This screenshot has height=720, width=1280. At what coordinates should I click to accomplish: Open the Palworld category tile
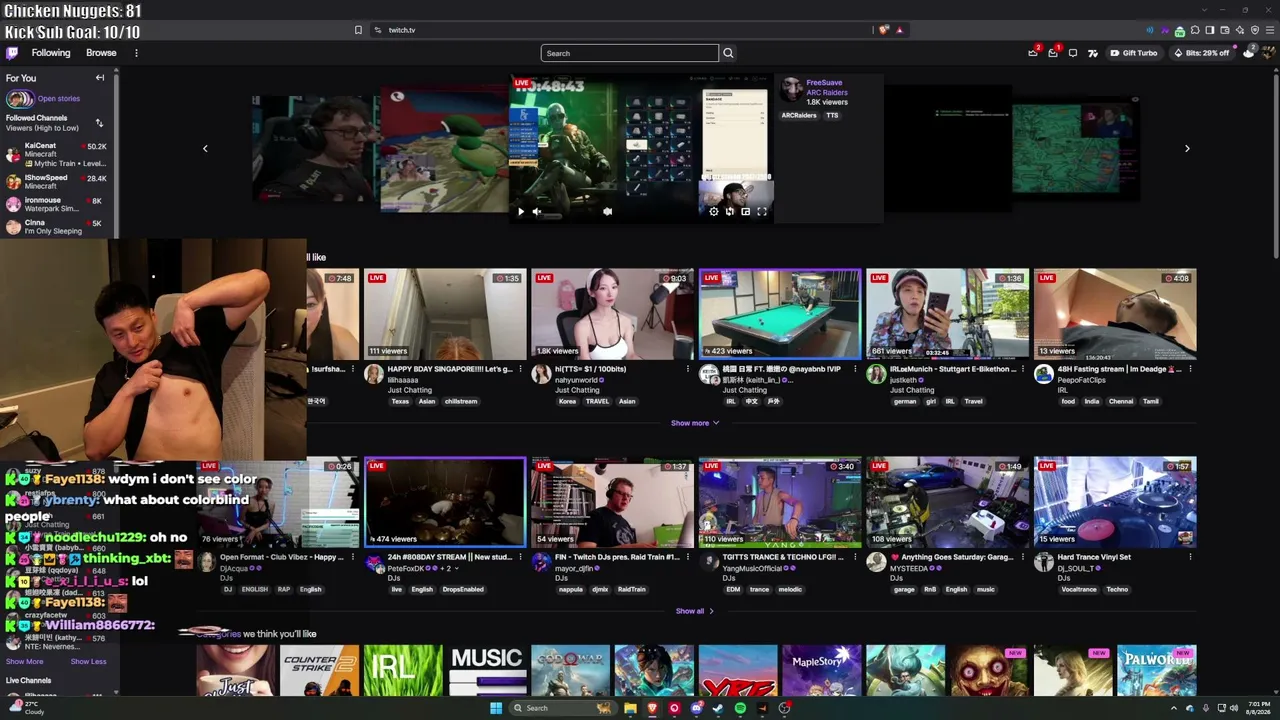(x=1157, y=670)
